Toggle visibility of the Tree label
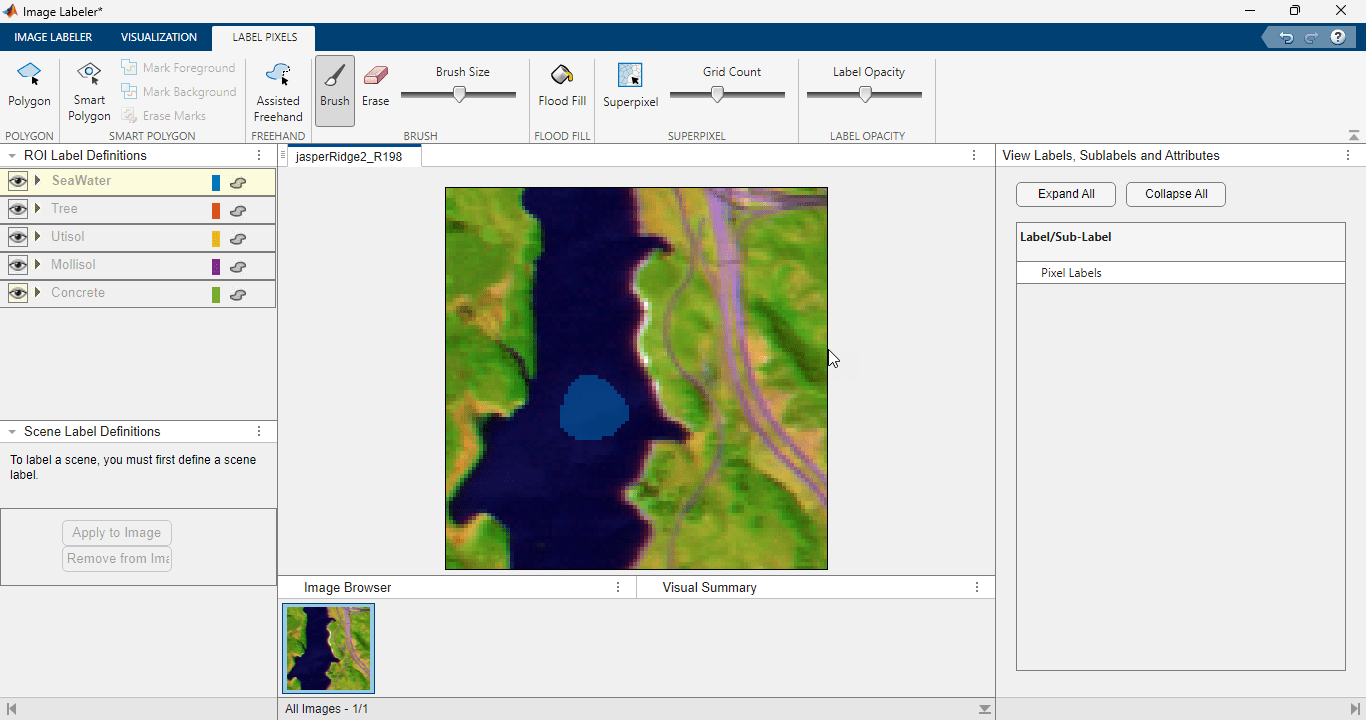The width and height of the screenshot is (1366, 720). [17, 209]
